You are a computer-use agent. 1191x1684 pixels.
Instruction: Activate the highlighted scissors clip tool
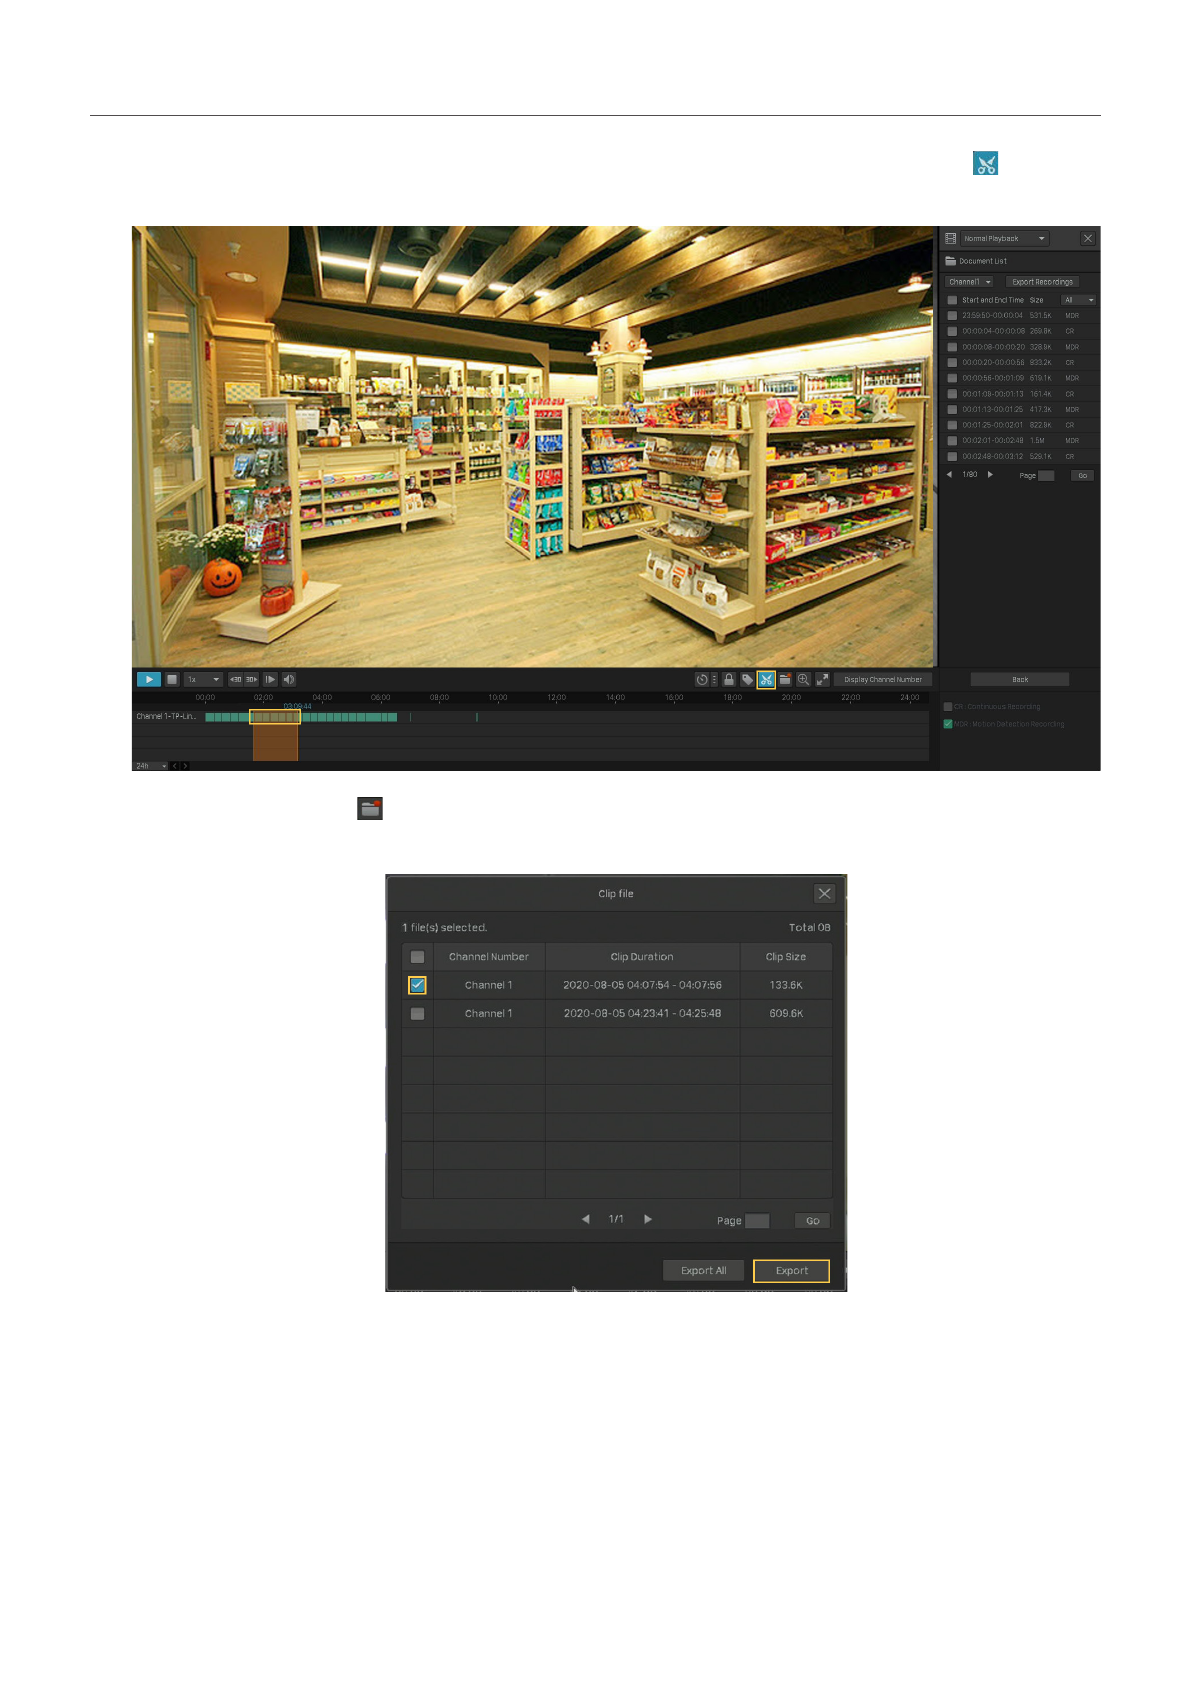pyautogui.click(x=766, y=680)
